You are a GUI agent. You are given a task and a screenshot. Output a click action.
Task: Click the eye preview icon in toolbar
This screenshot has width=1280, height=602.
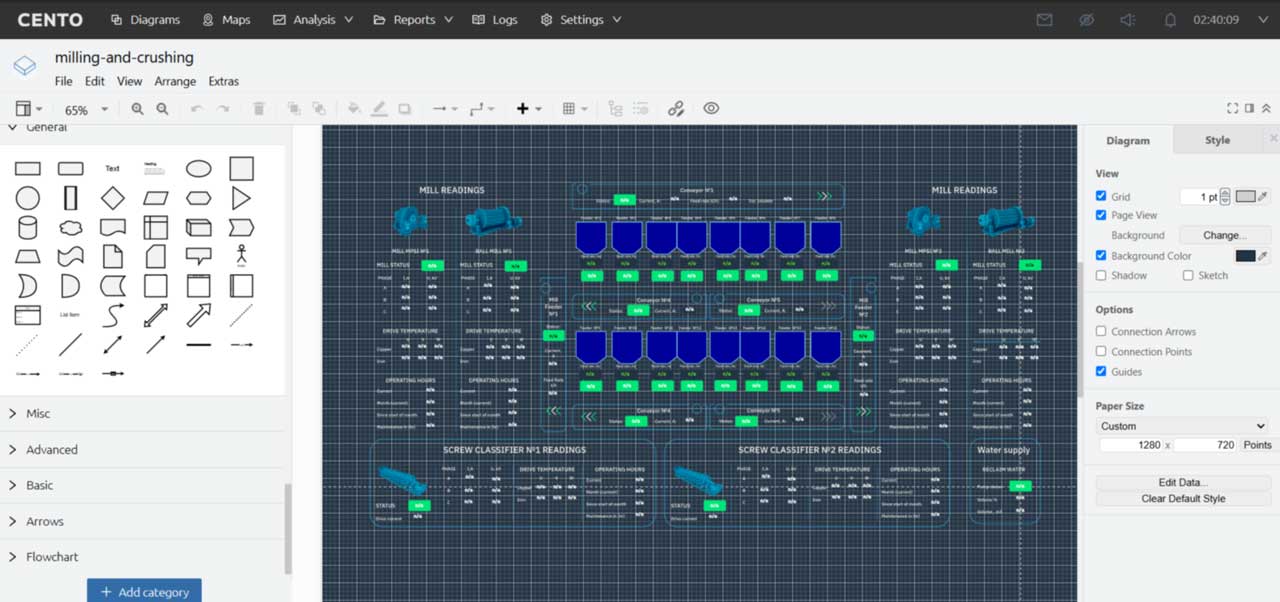(x=711, y=109)
